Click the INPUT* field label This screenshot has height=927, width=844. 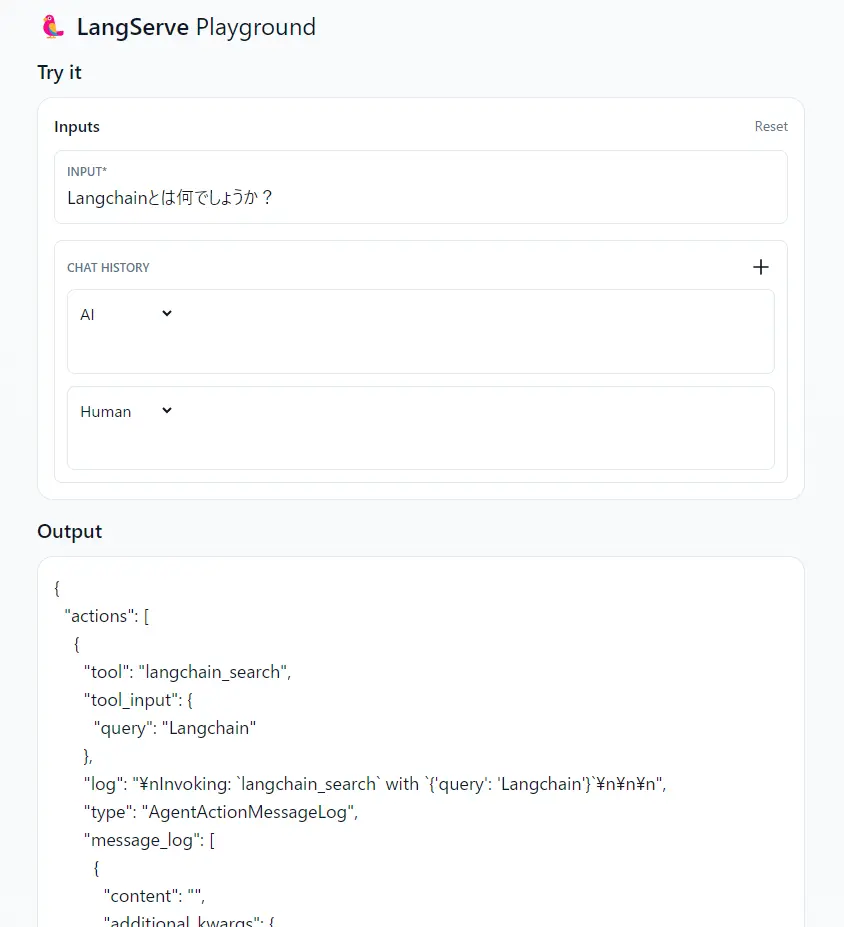(x=87, y=172)
